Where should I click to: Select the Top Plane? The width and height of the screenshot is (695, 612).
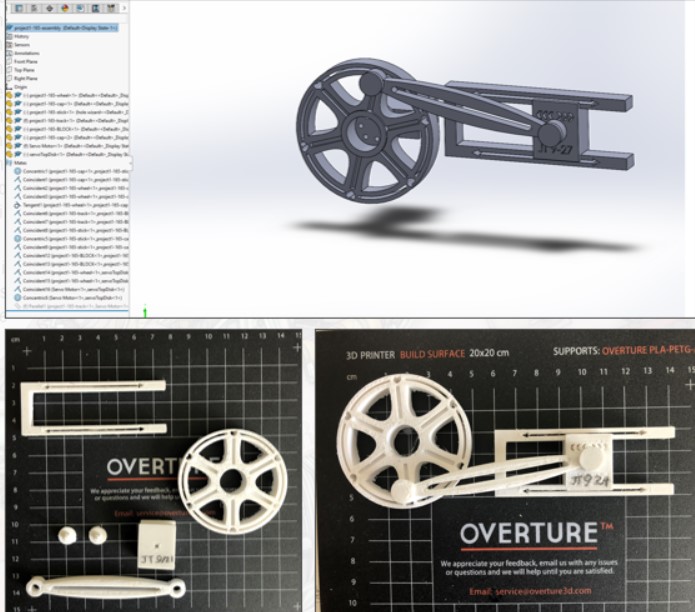25,70
